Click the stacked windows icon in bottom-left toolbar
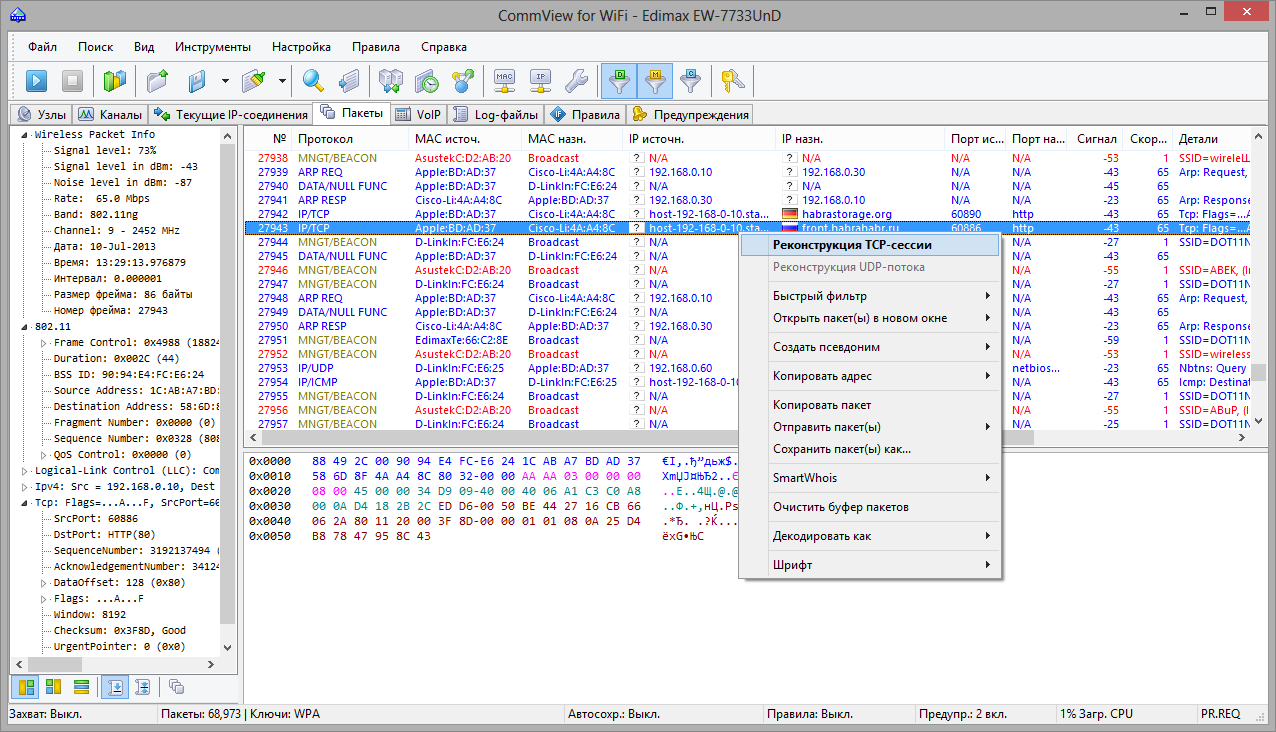The image size is (1276, 732). coord(176,686)
